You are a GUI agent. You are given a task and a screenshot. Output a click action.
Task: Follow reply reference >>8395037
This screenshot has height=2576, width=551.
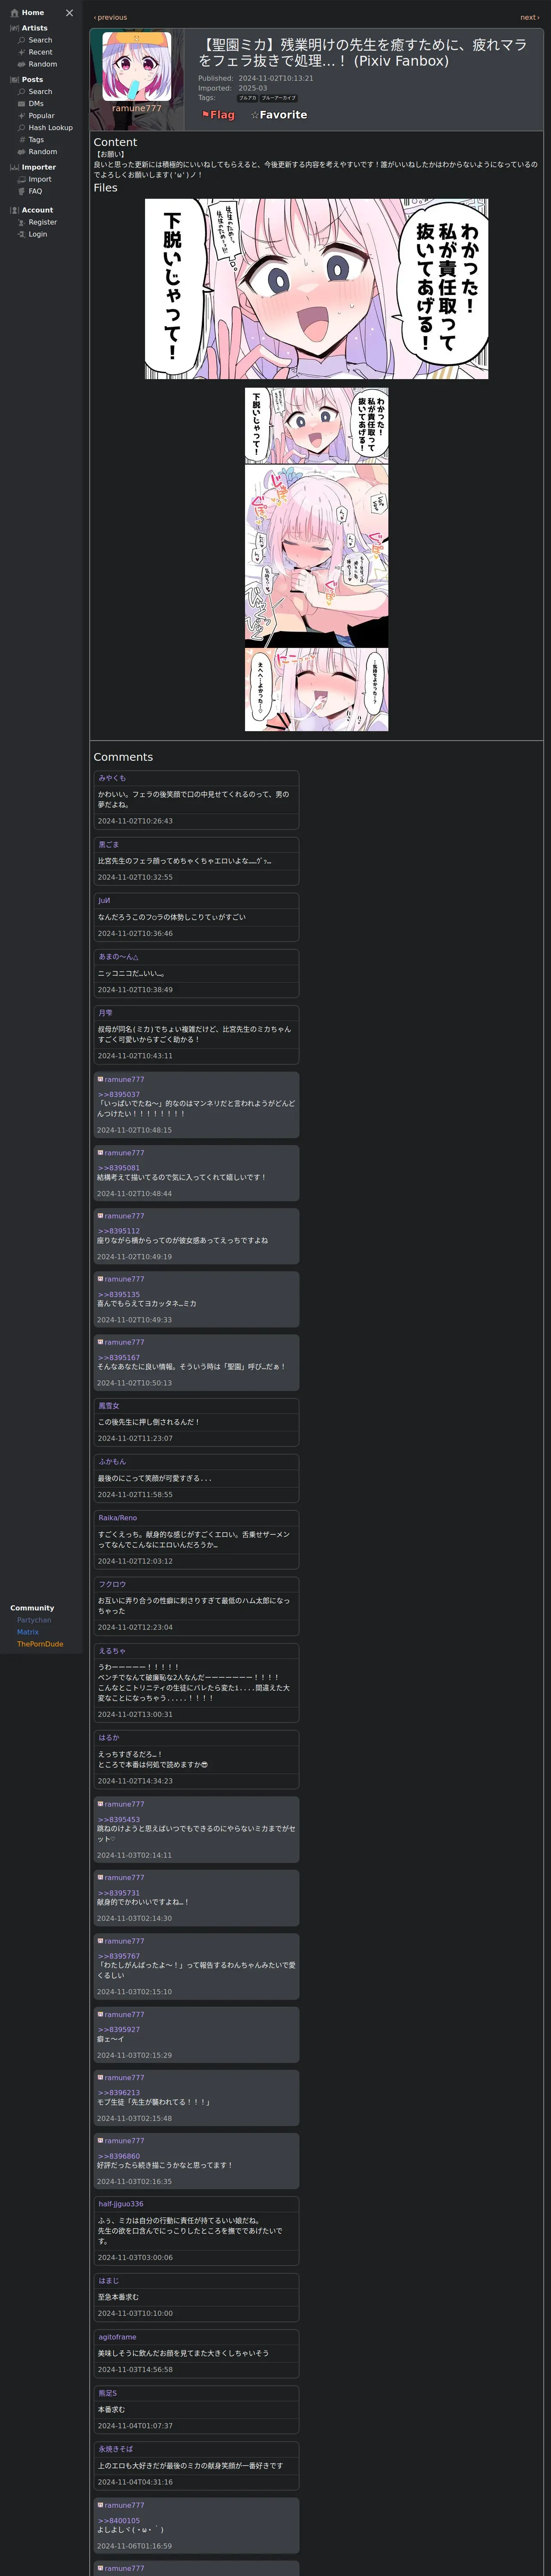click(119, 1094)
